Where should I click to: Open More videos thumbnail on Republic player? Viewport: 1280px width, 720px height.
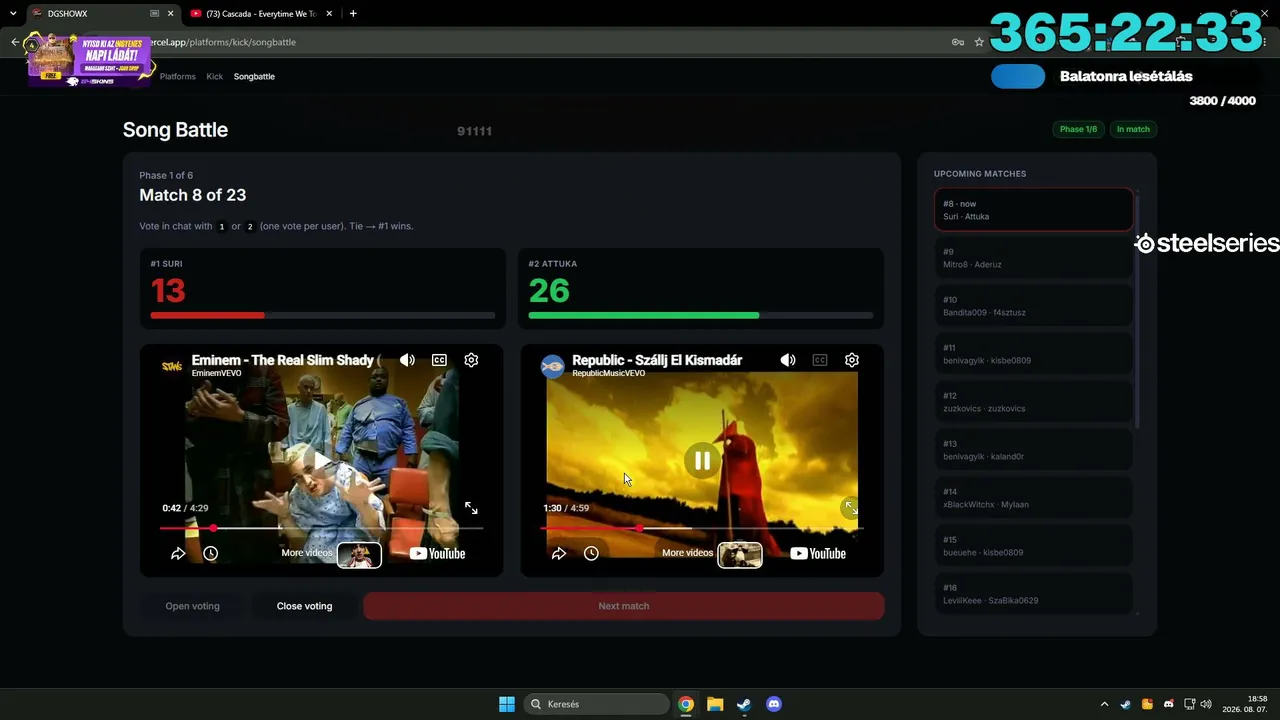pyautogui.click(x=740, y=554)
